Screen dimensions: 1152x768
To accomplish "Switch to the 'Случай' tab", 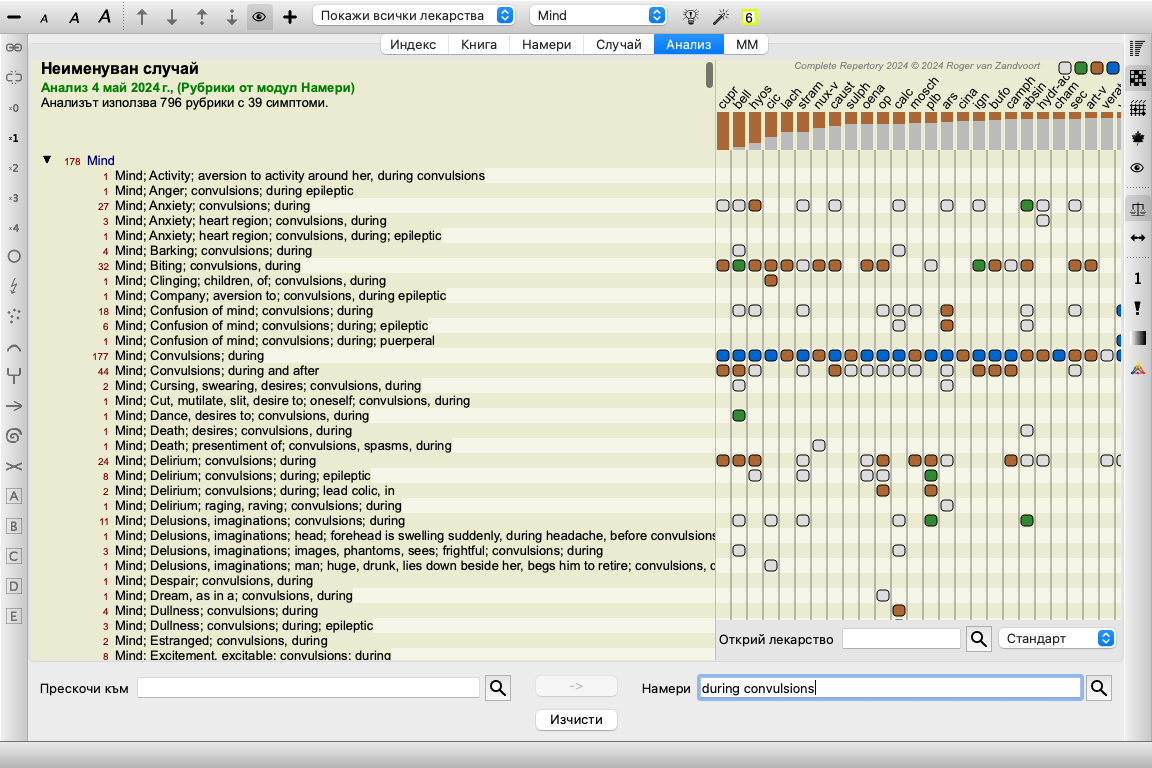I will click(618, 44).
